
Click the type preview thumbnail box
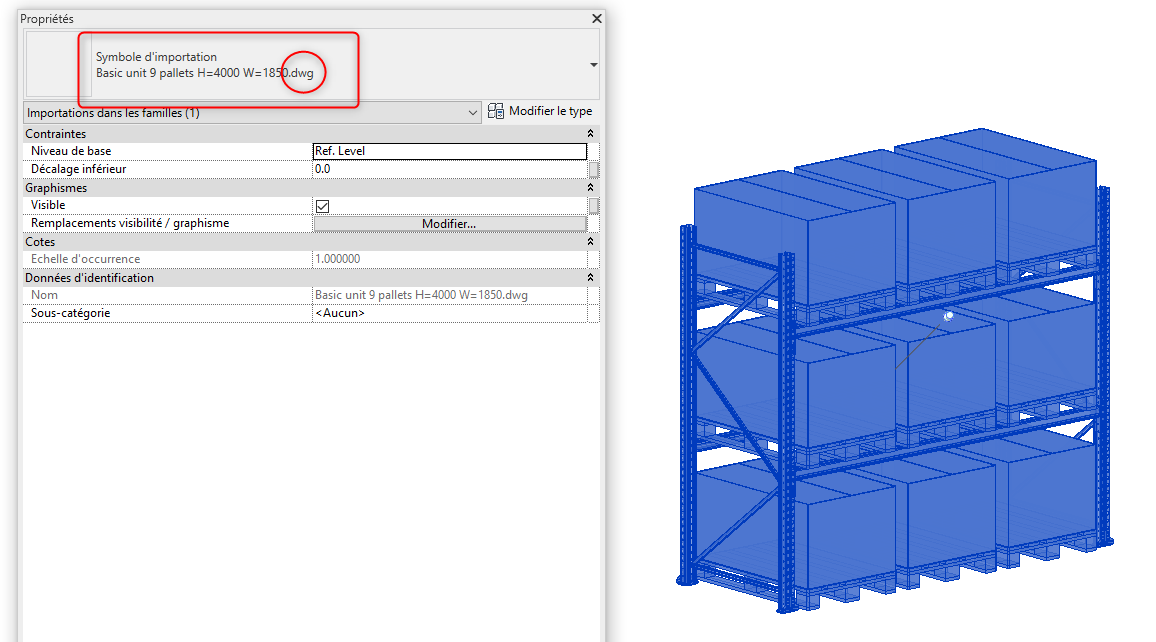[x=52, y=65]
